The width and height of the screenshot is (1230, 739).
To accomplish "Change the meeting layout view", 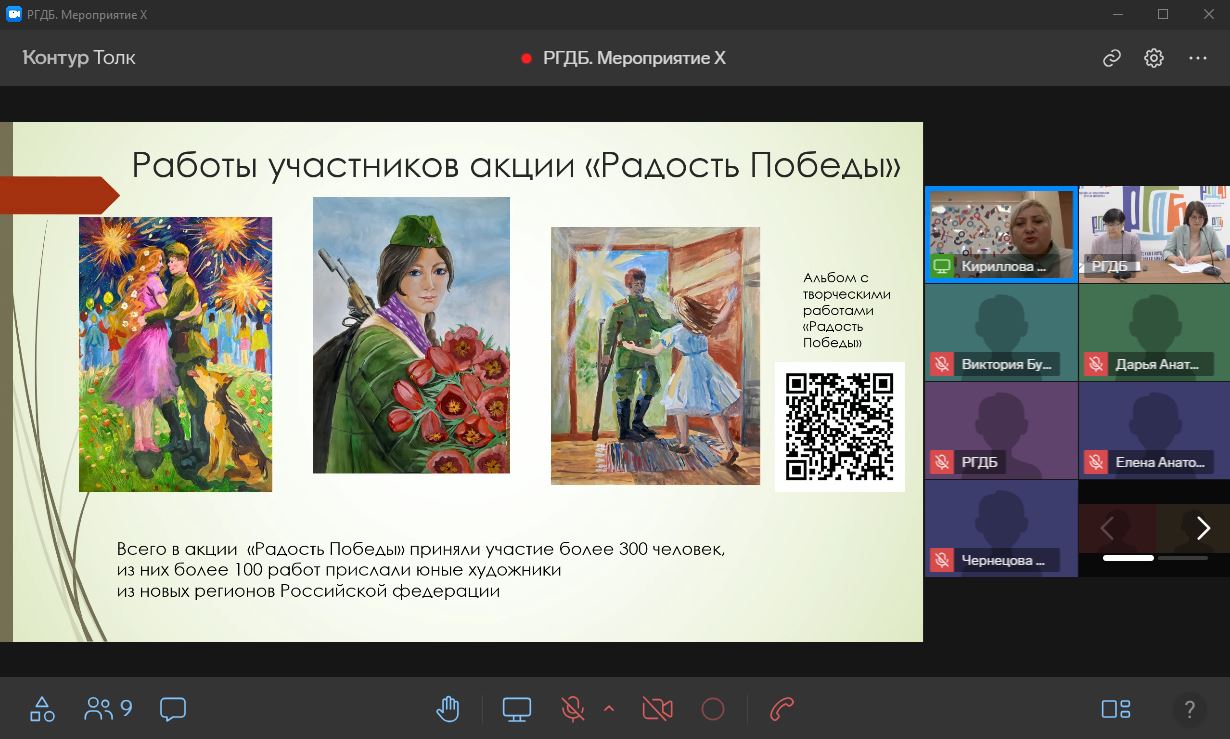I will click(x=1115, y=708).
